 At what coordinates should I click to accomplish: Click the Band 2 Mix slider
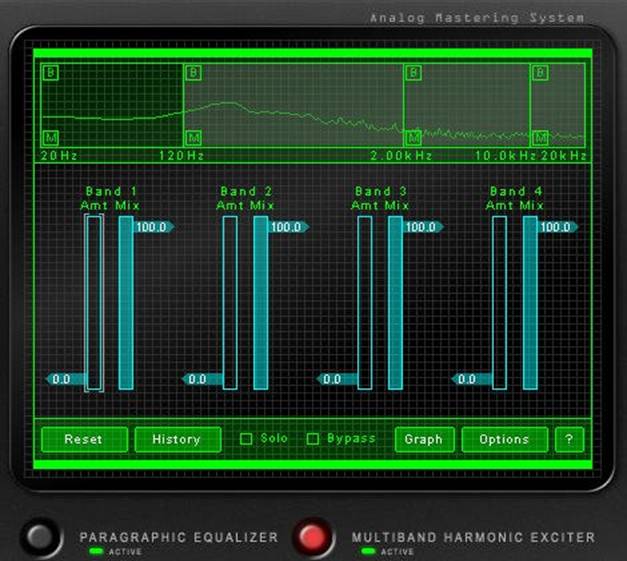click(261, 302)
